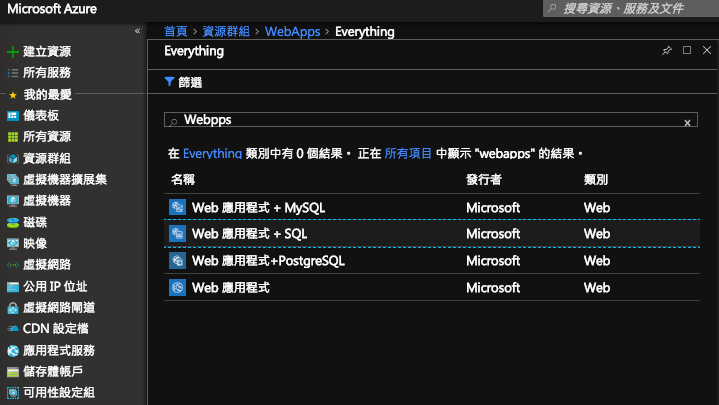Viewport: 719px width, 405px height.
Task: Open the Dashboard (儀表板) icon
Action: click(13, 116)
